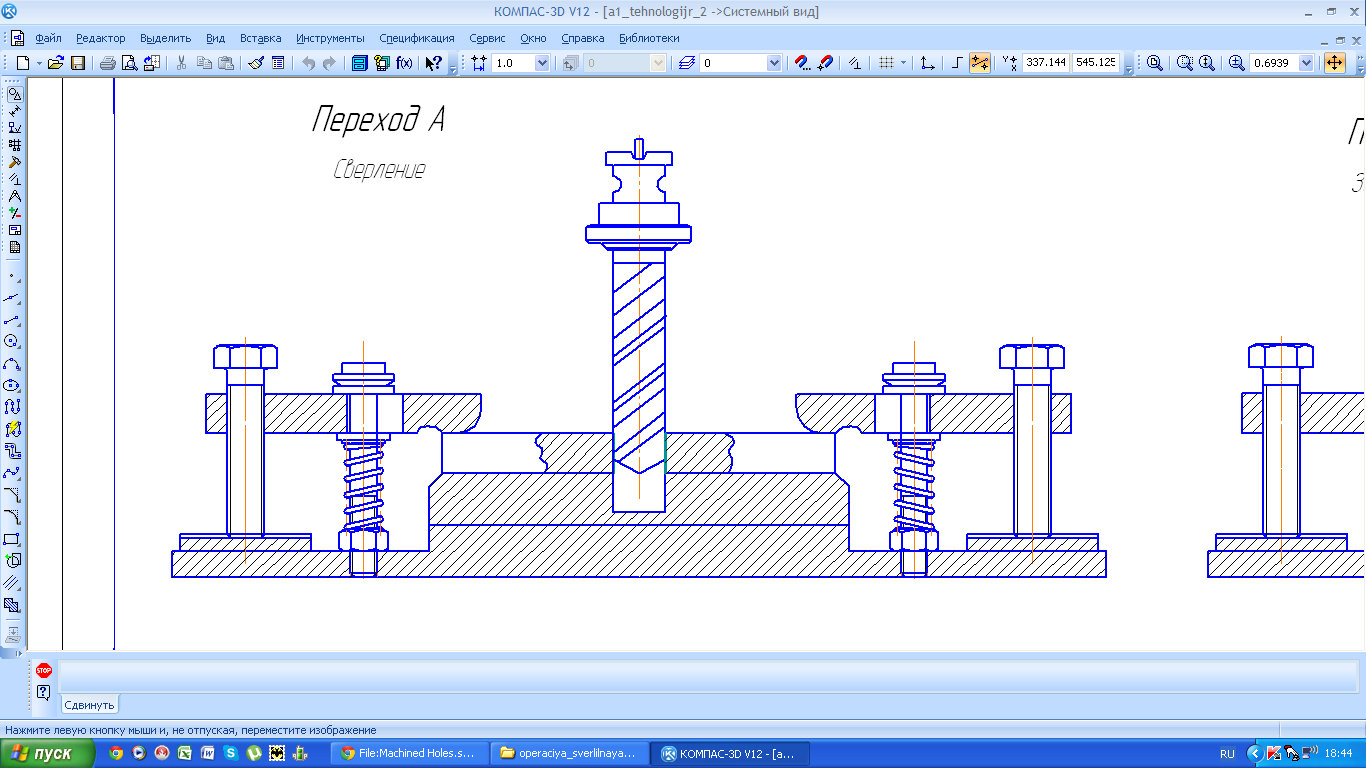Viewport: 1366px width, 768px height.
Task: Click the f(x) variables icon
Action: point(404,63)
